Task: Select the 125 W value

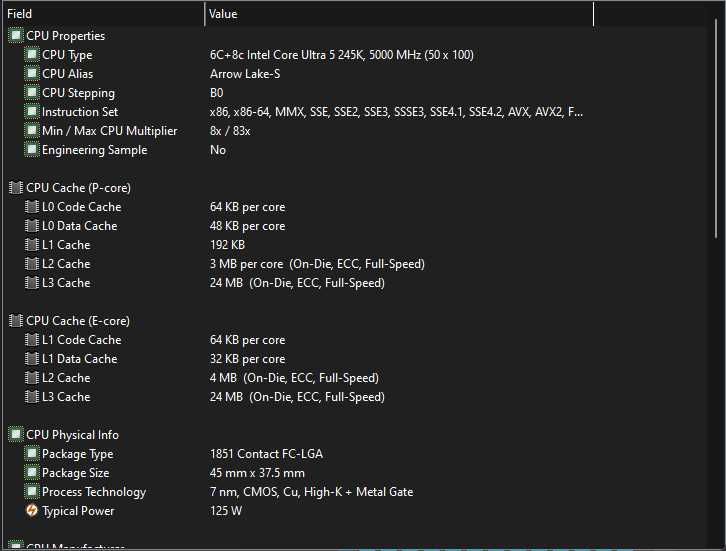Action: pos(226,511)
